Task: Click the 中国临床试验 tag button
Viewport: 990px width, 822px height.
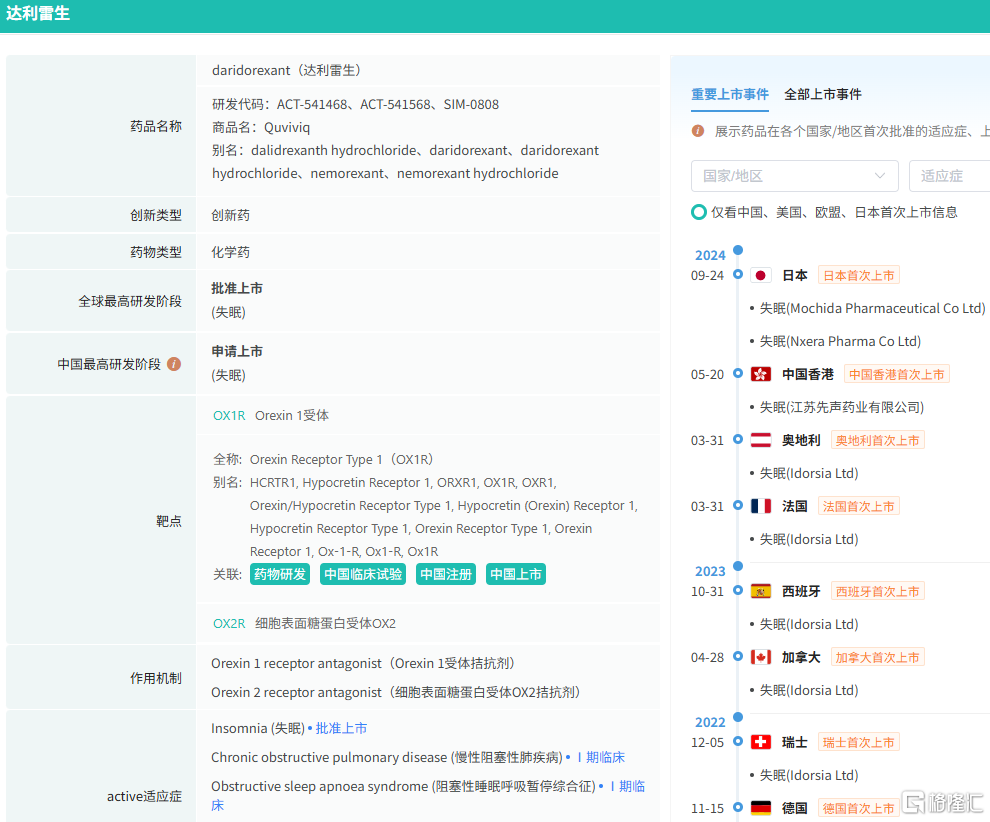Action: tap(362, 575)
